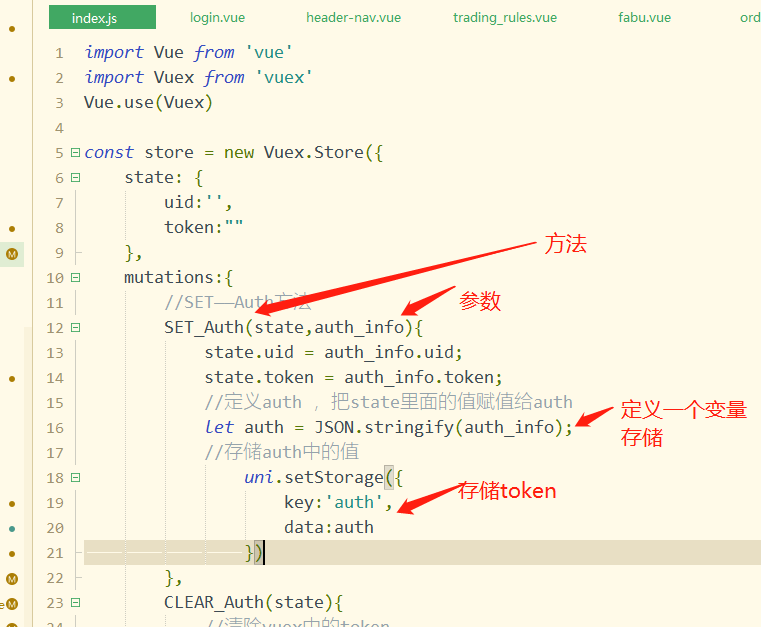This screenshot has height=627, width=761.
Task: Click the CLEAR_Auth function name
Action: click(x=214, y=603)
